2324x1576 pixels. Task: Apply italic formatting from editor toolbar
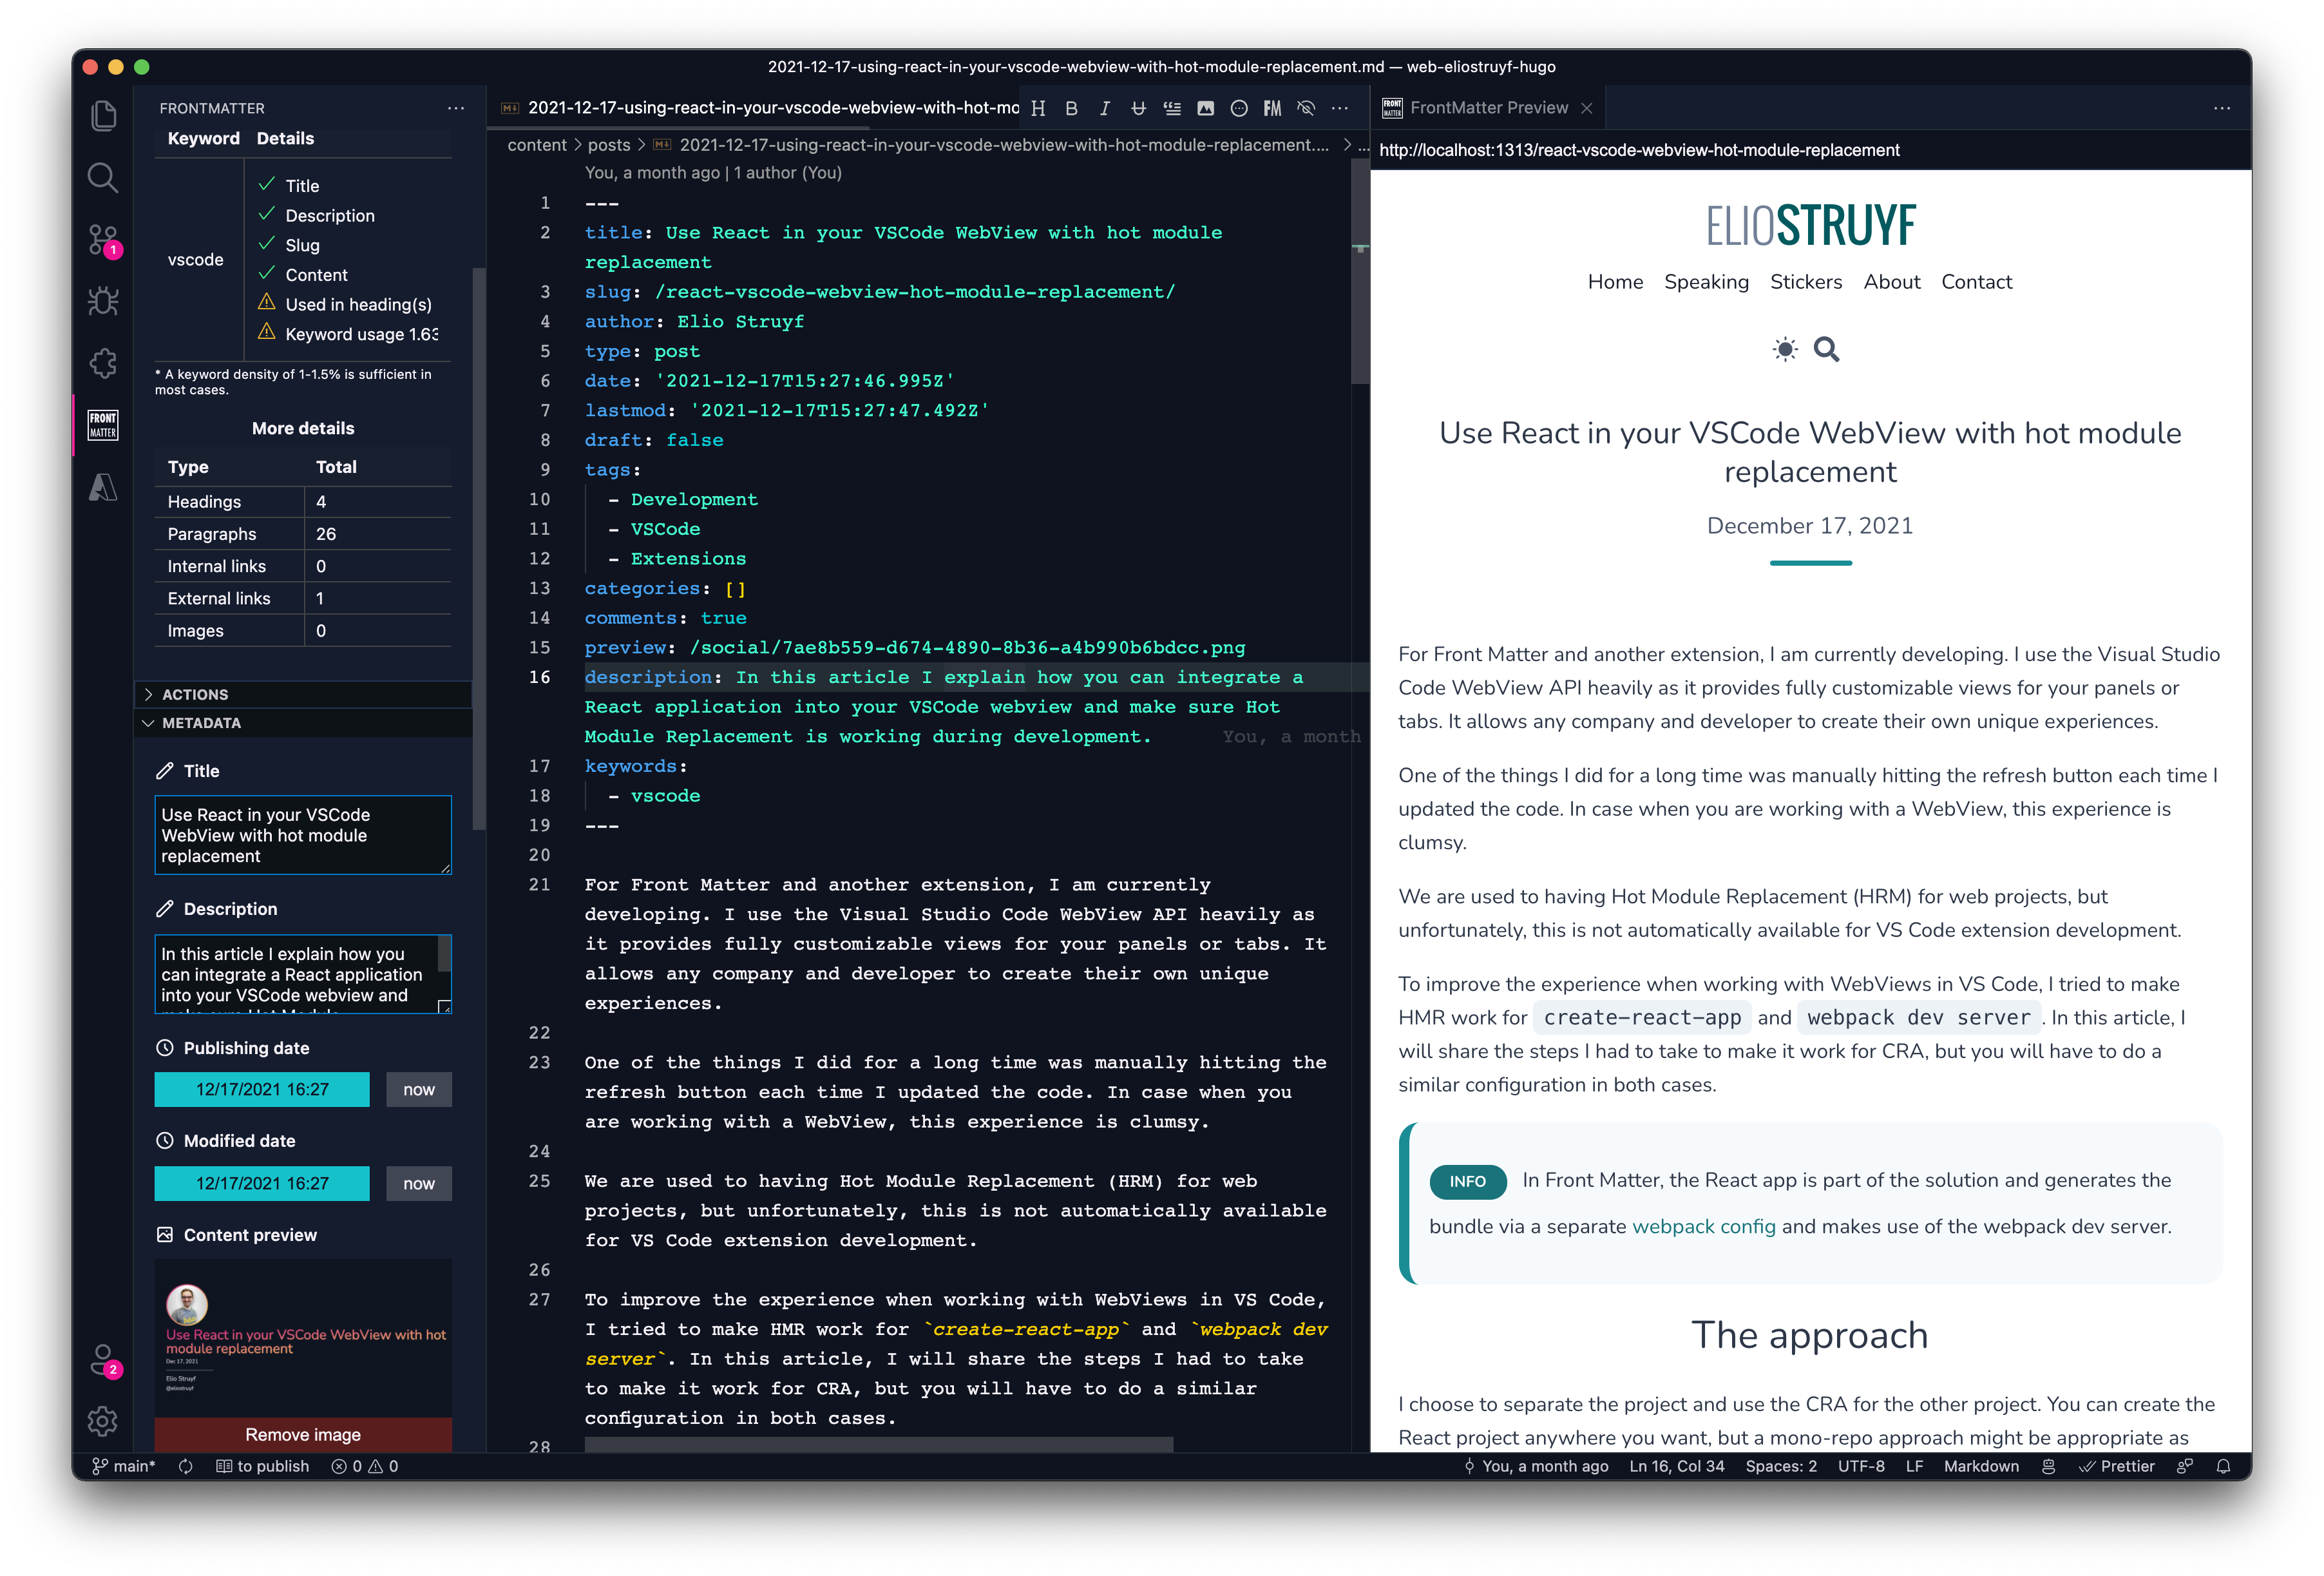[x=1105, y=108]
